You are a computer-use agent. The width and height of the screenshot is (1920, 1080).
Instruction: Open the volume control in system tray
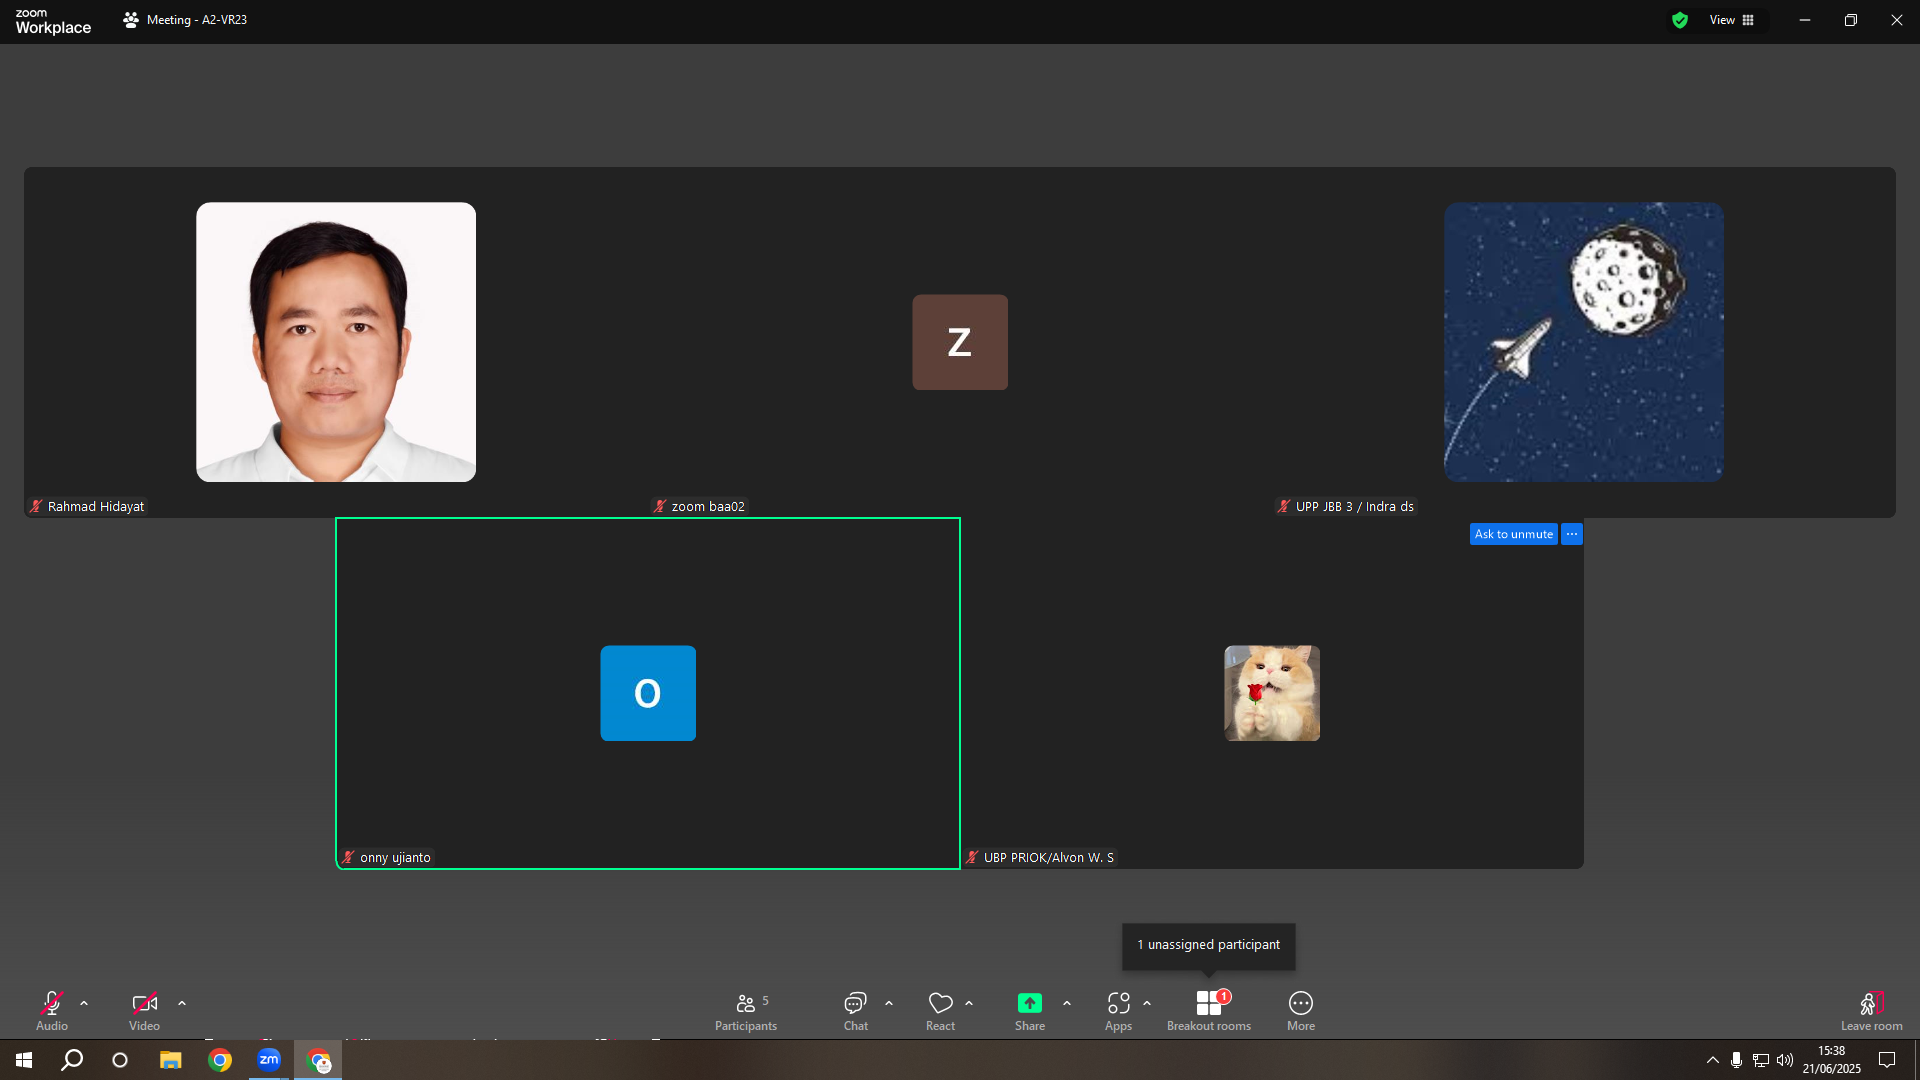1785,1060
